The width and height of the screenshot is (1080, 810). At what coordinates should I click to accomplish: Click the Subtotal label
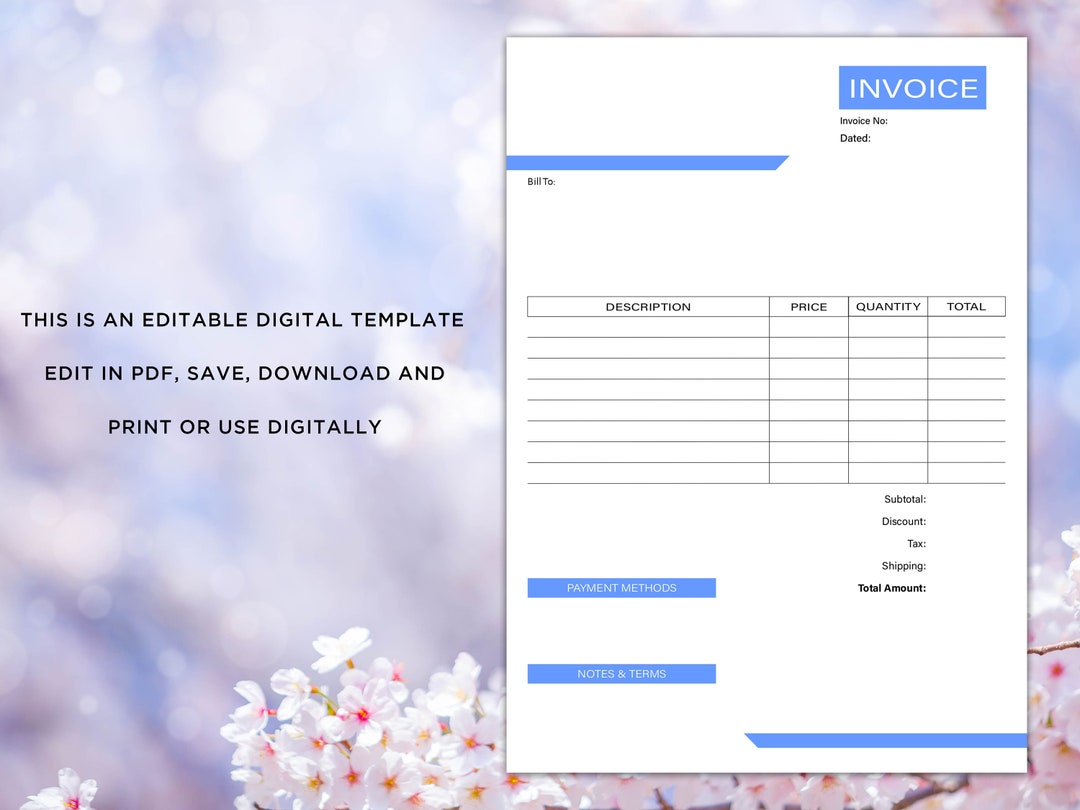point(898,499)
